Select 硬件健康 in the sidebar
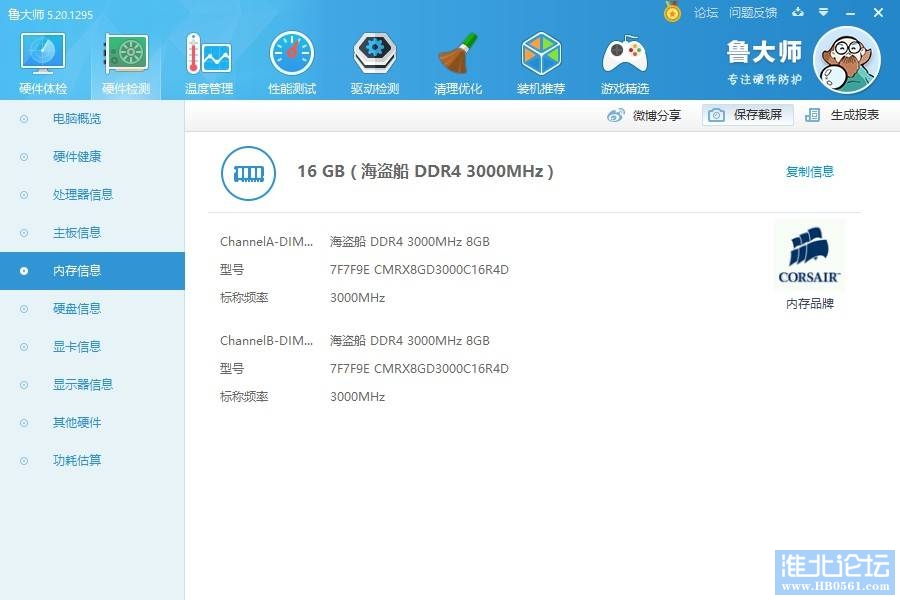The height and width of the screenshot is (600, 900). (92, 157)
